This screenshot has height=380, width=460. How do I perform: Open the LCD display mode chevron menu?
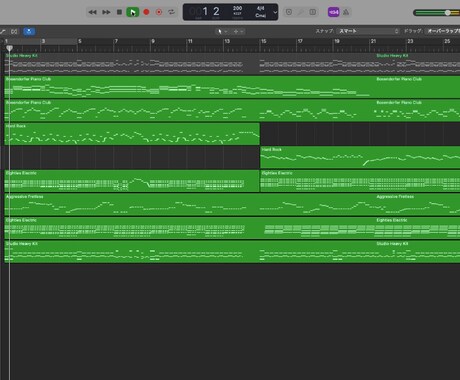[275, 12]
